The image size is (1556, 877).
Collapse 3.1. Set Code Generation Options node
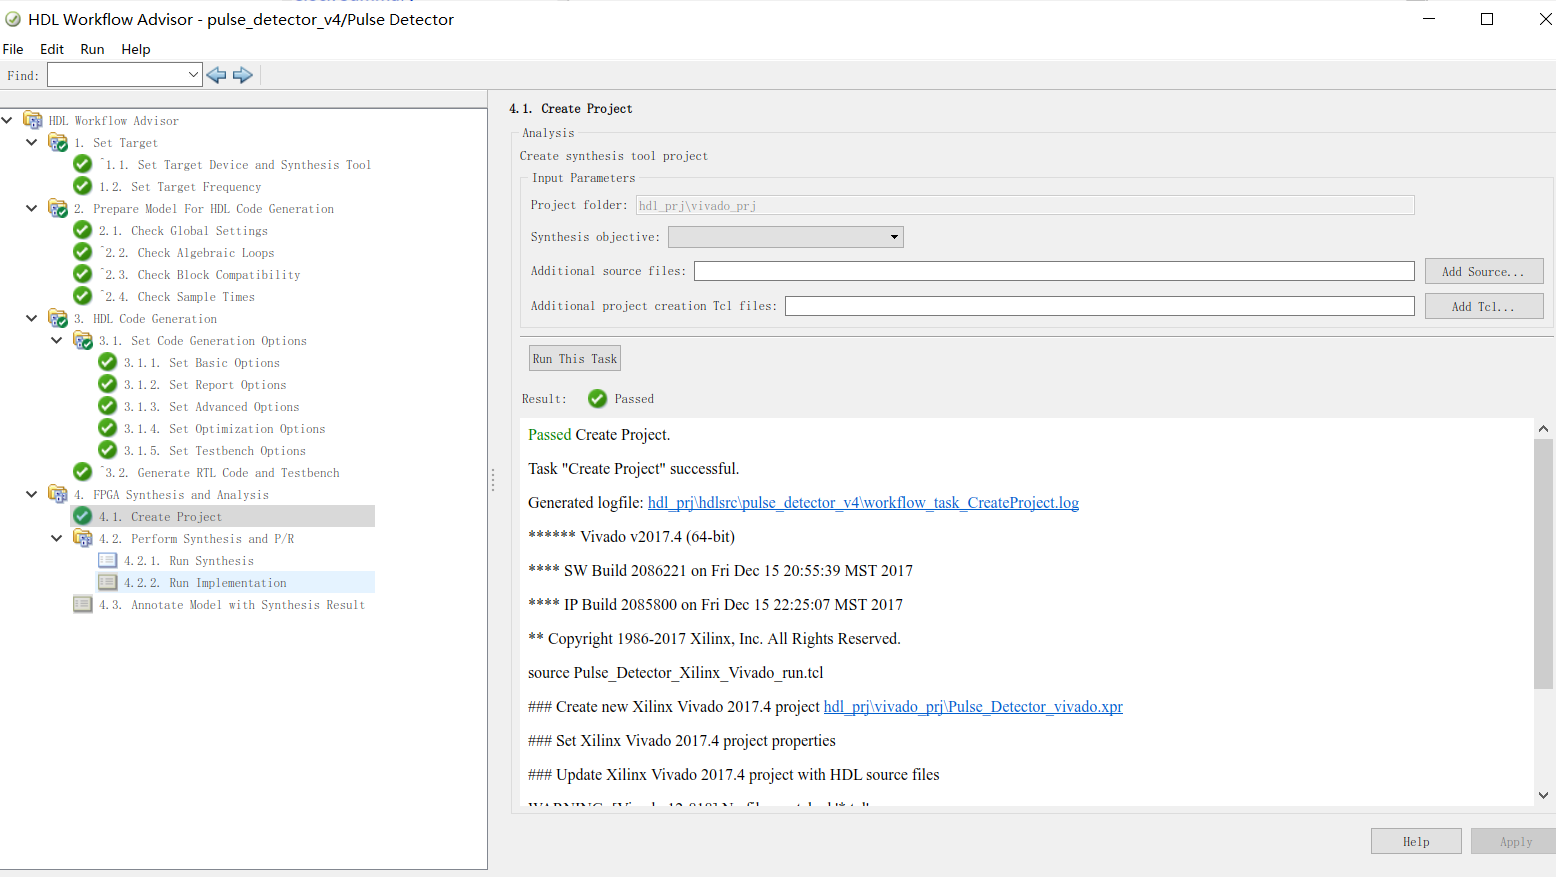pos(57,340)
